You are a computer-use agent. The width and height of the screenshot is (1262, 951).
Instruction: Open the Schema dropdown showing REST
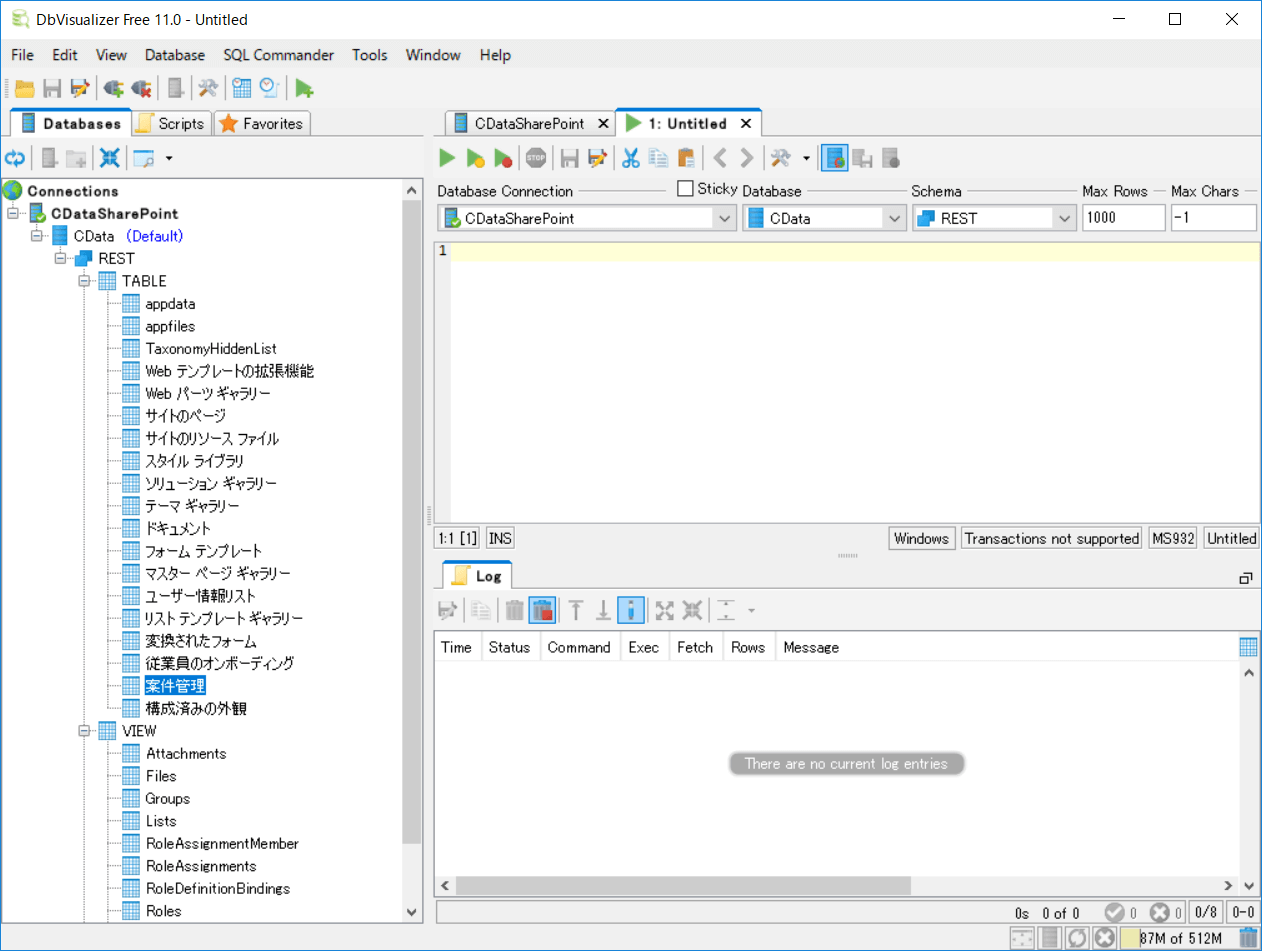tap(1063, 218)
